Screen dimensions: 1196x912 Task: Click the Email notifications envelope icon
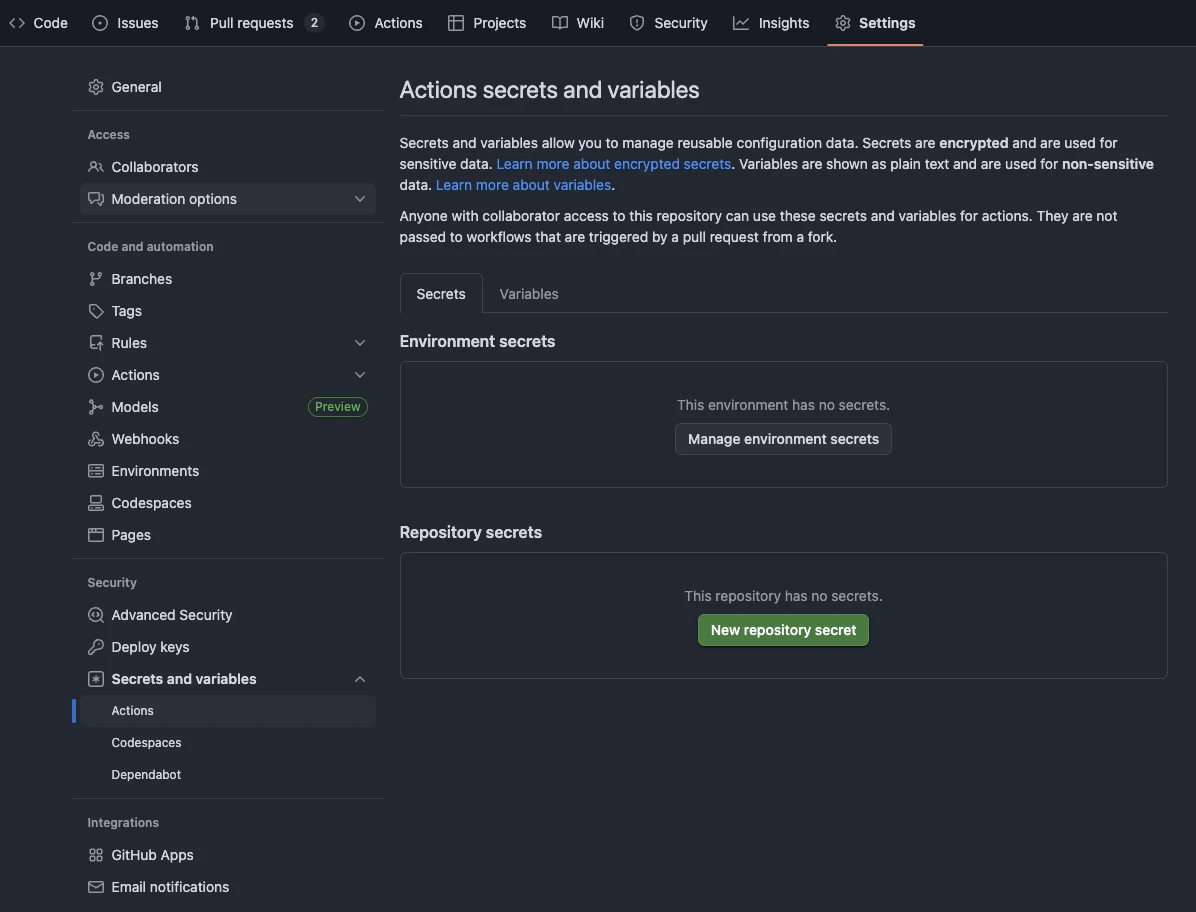click(95, 887)
